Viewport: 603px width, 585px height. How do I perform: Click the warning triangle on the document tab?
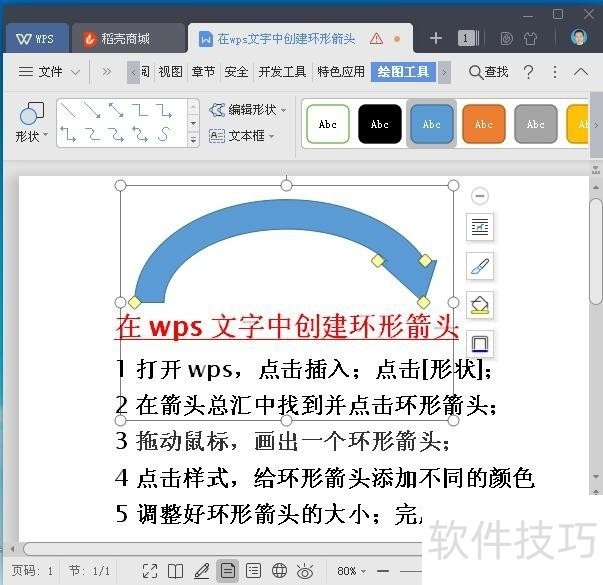point(376,39)
